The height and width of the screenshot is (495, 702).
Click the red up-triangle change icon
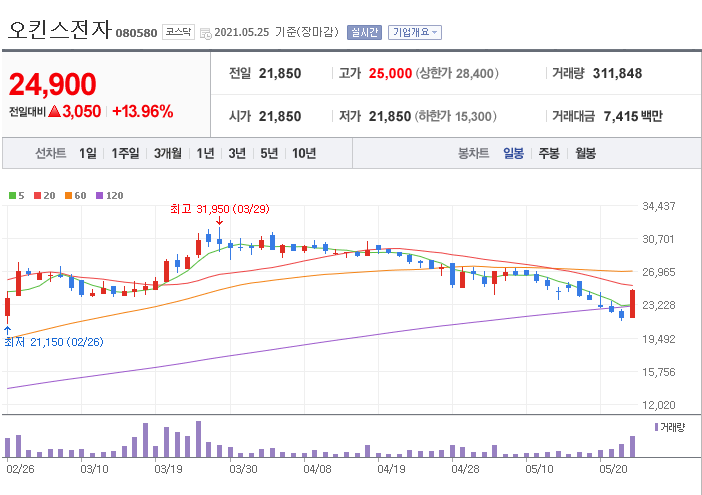54,111
